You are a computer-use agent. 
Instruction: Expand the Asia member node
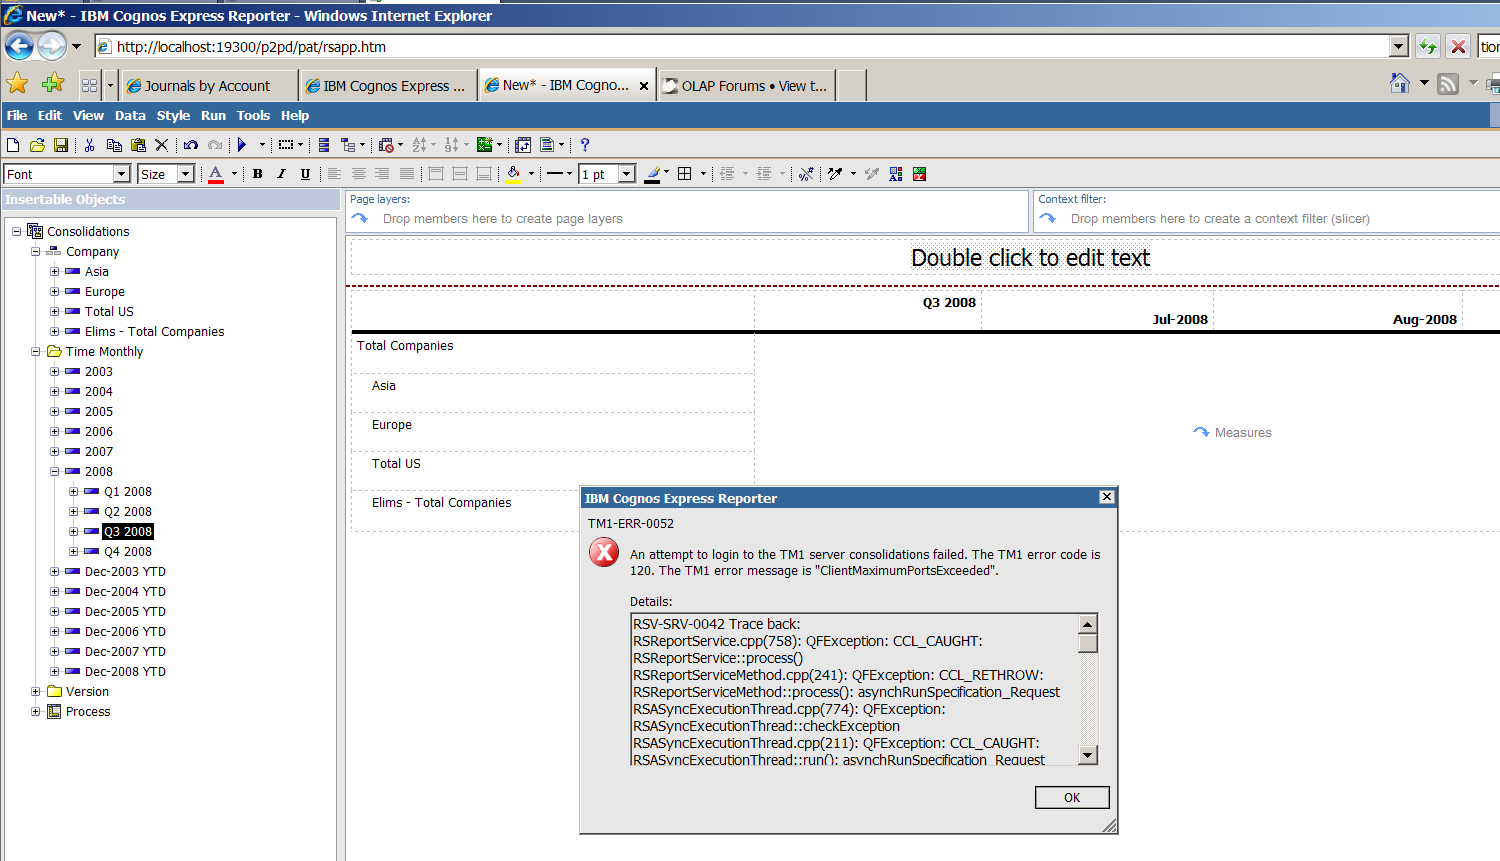pos(54,271)
